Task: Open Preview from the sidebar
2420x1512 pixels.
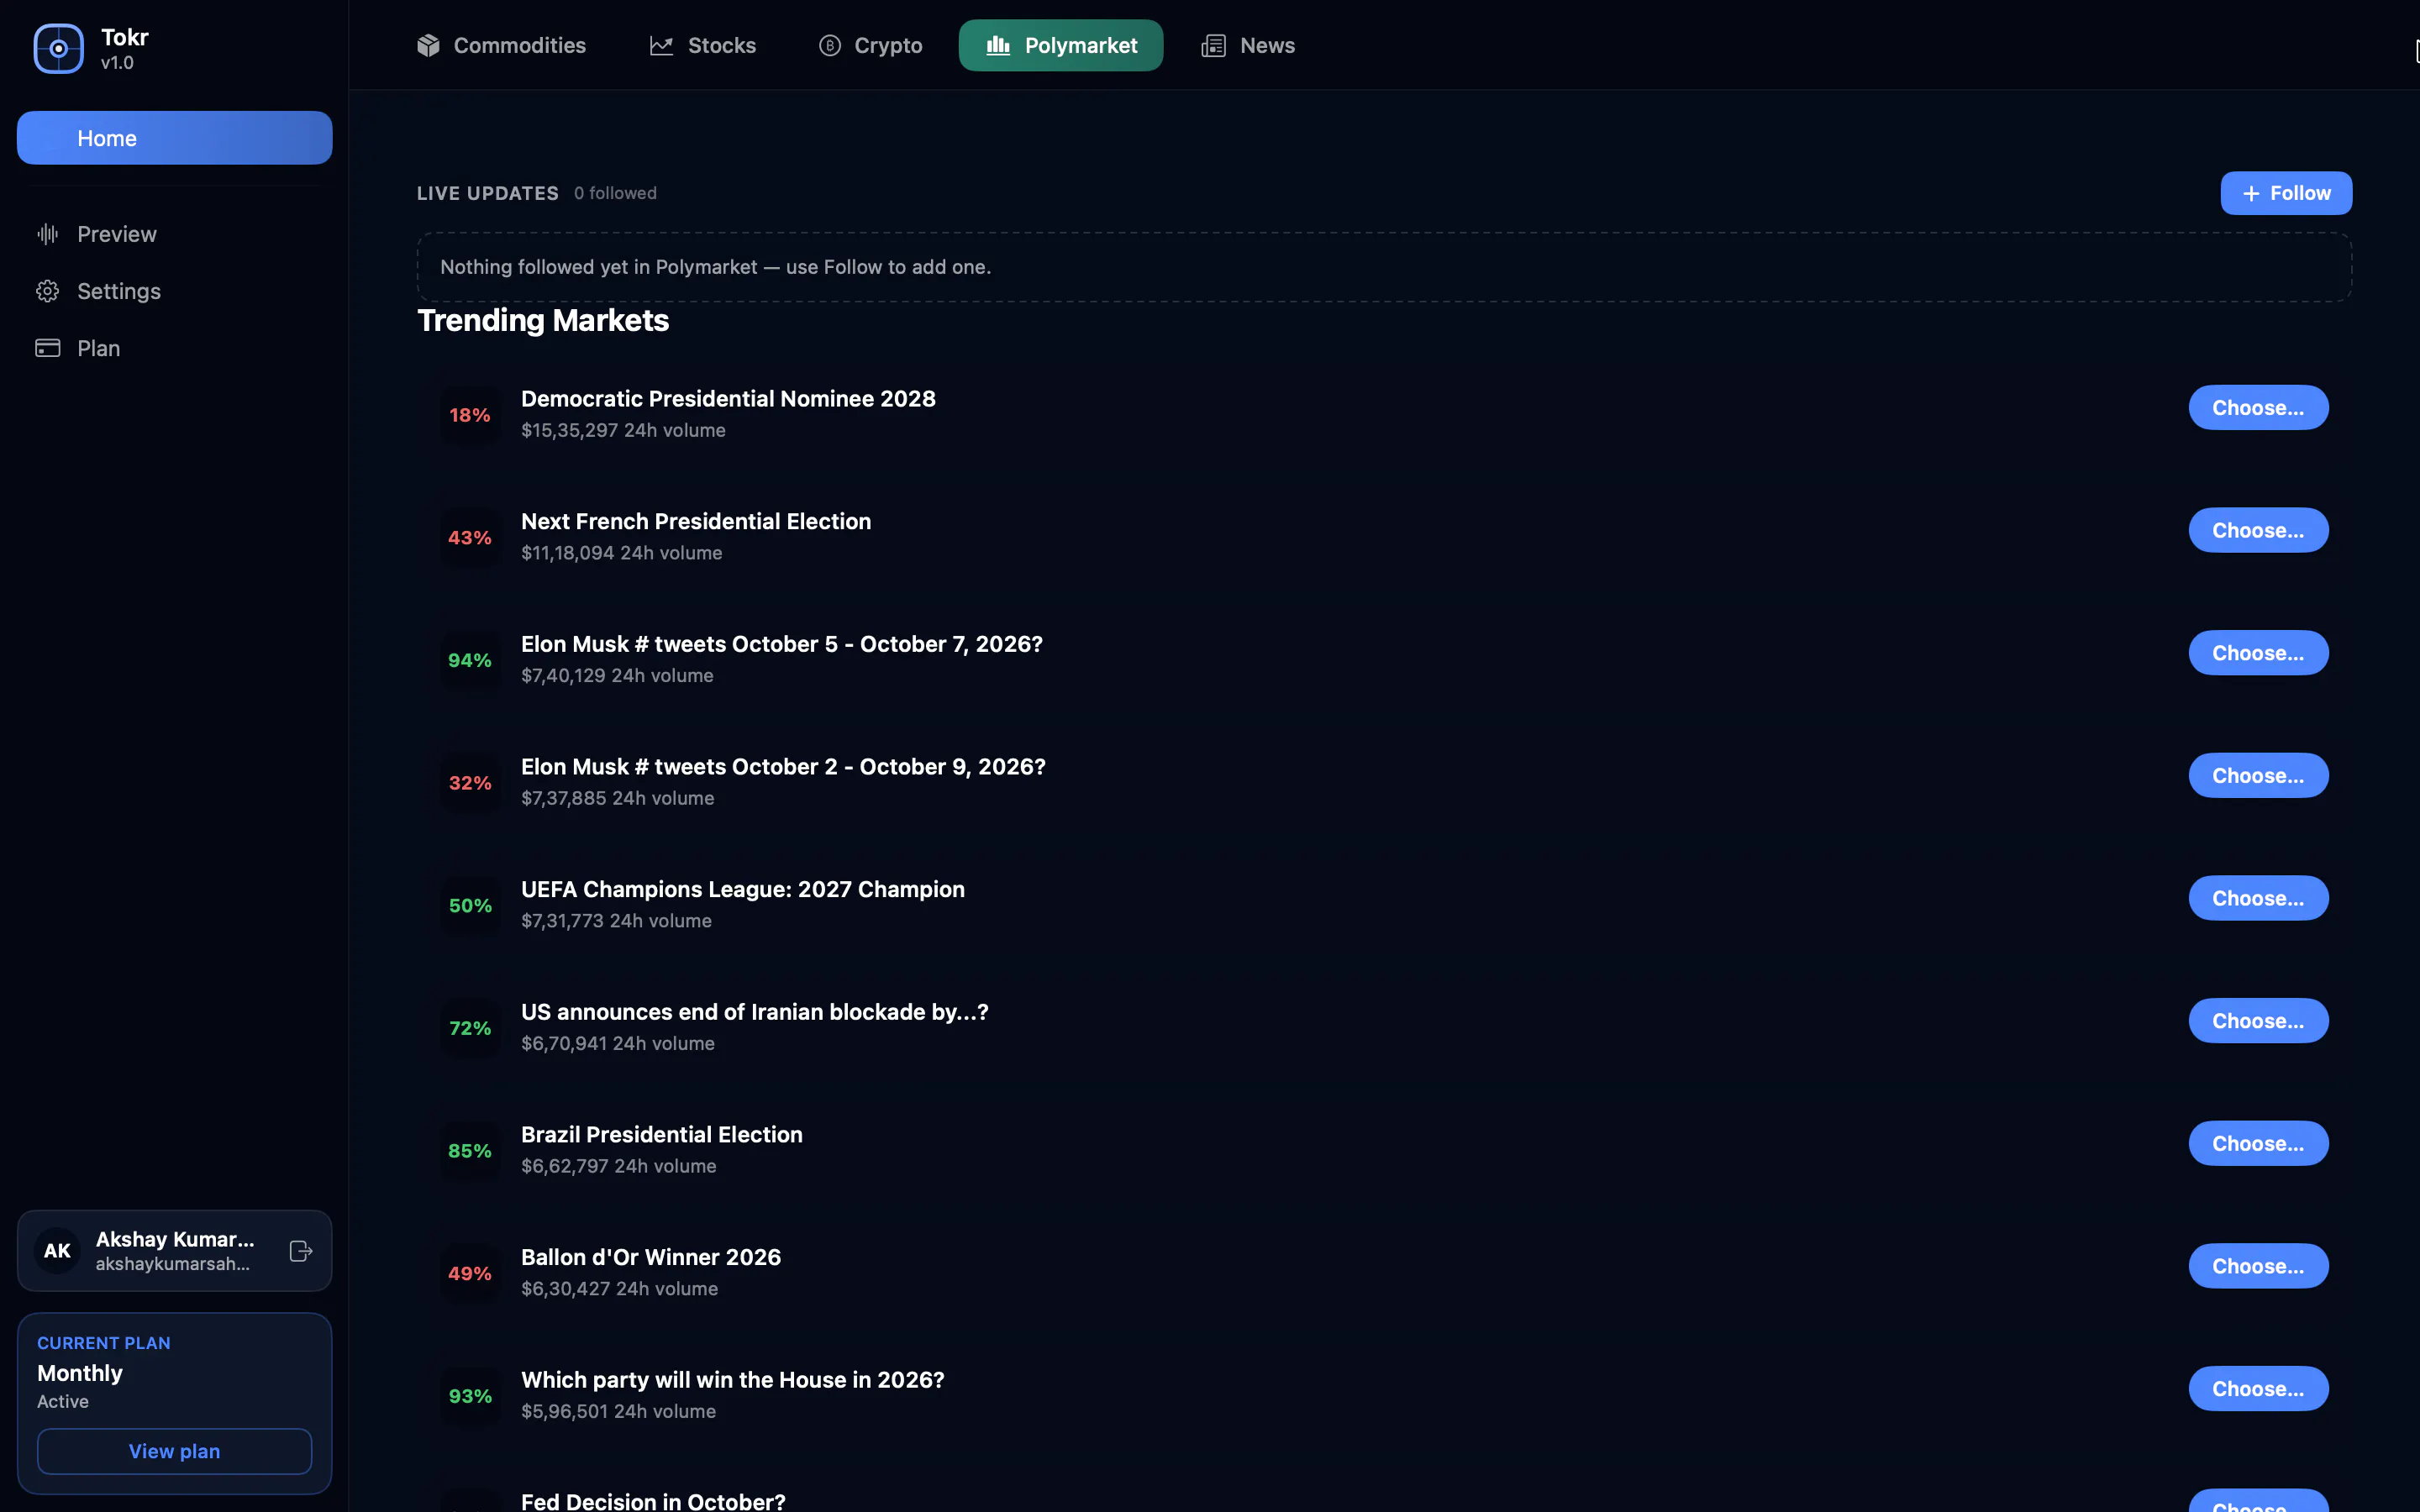Action: tap(175, 234)
